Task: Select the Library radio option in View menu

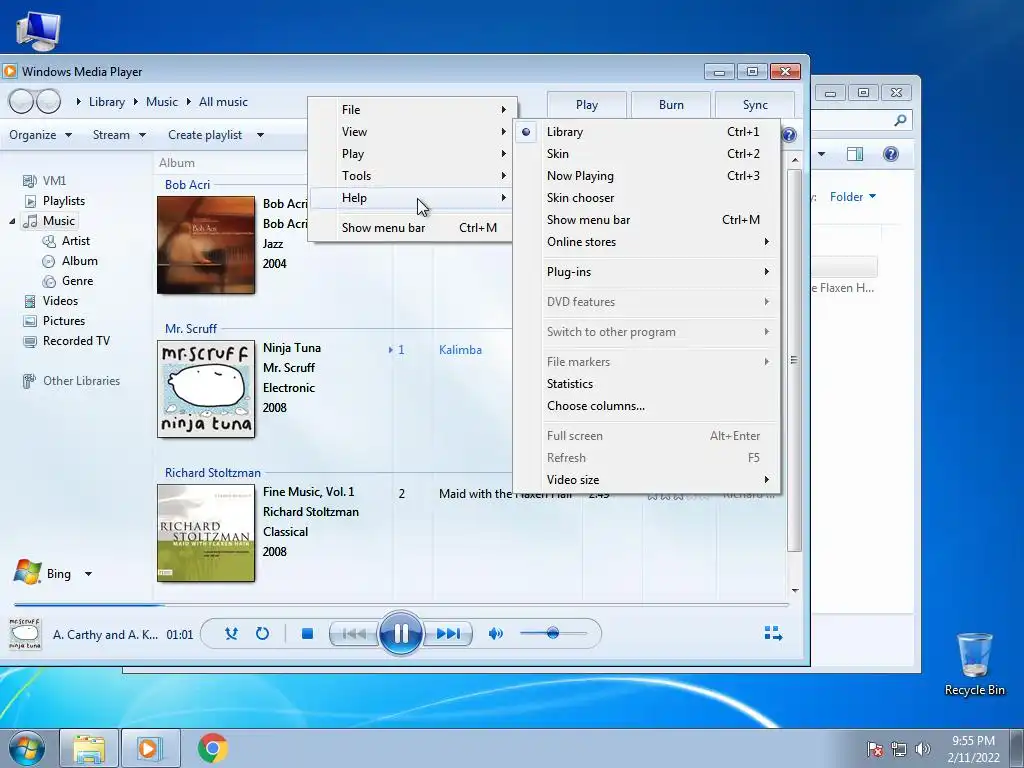Action: pos(647,132)
